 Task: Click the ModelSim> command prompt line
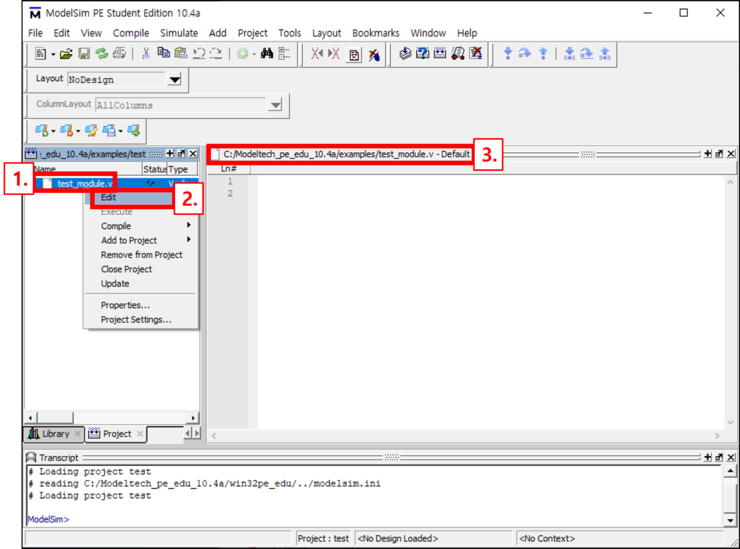tap(48, 519)
